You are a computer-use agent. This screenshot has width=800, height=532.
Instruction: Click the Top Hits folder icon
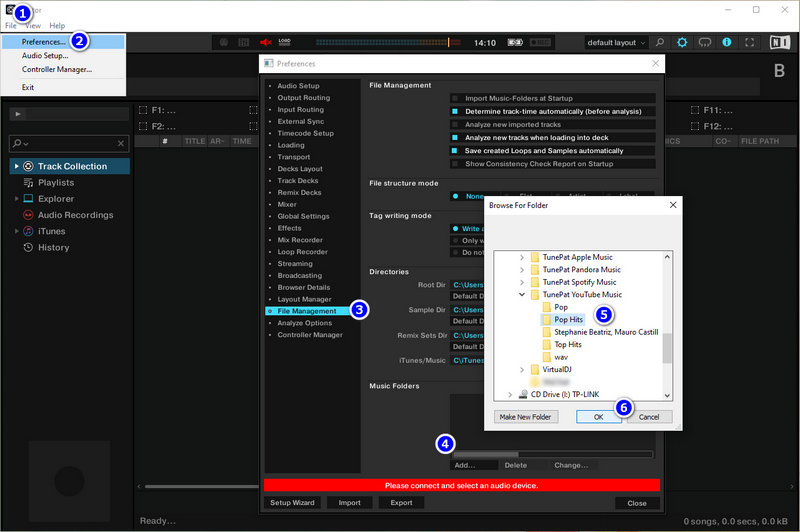(546, 345)
